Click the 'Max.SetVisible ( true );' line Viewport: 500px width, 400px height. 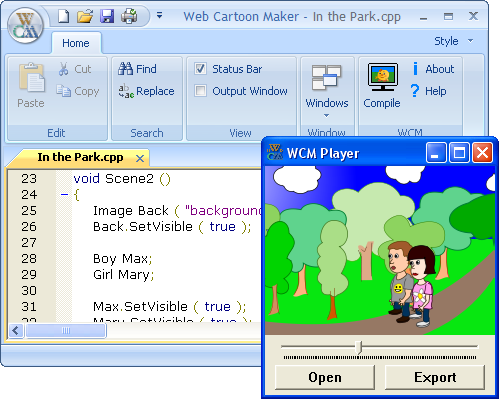tap(169, 307)
